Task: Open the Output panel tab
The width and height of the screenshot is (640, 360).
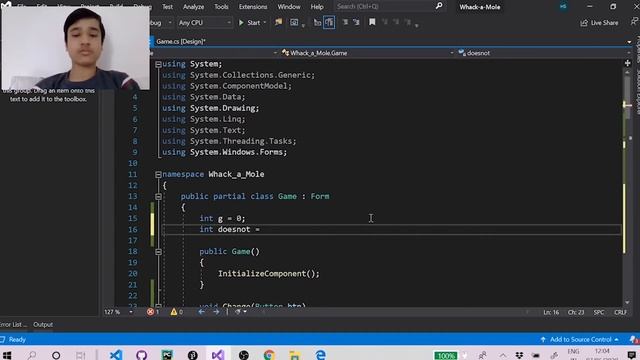Action: coord(43,324)
